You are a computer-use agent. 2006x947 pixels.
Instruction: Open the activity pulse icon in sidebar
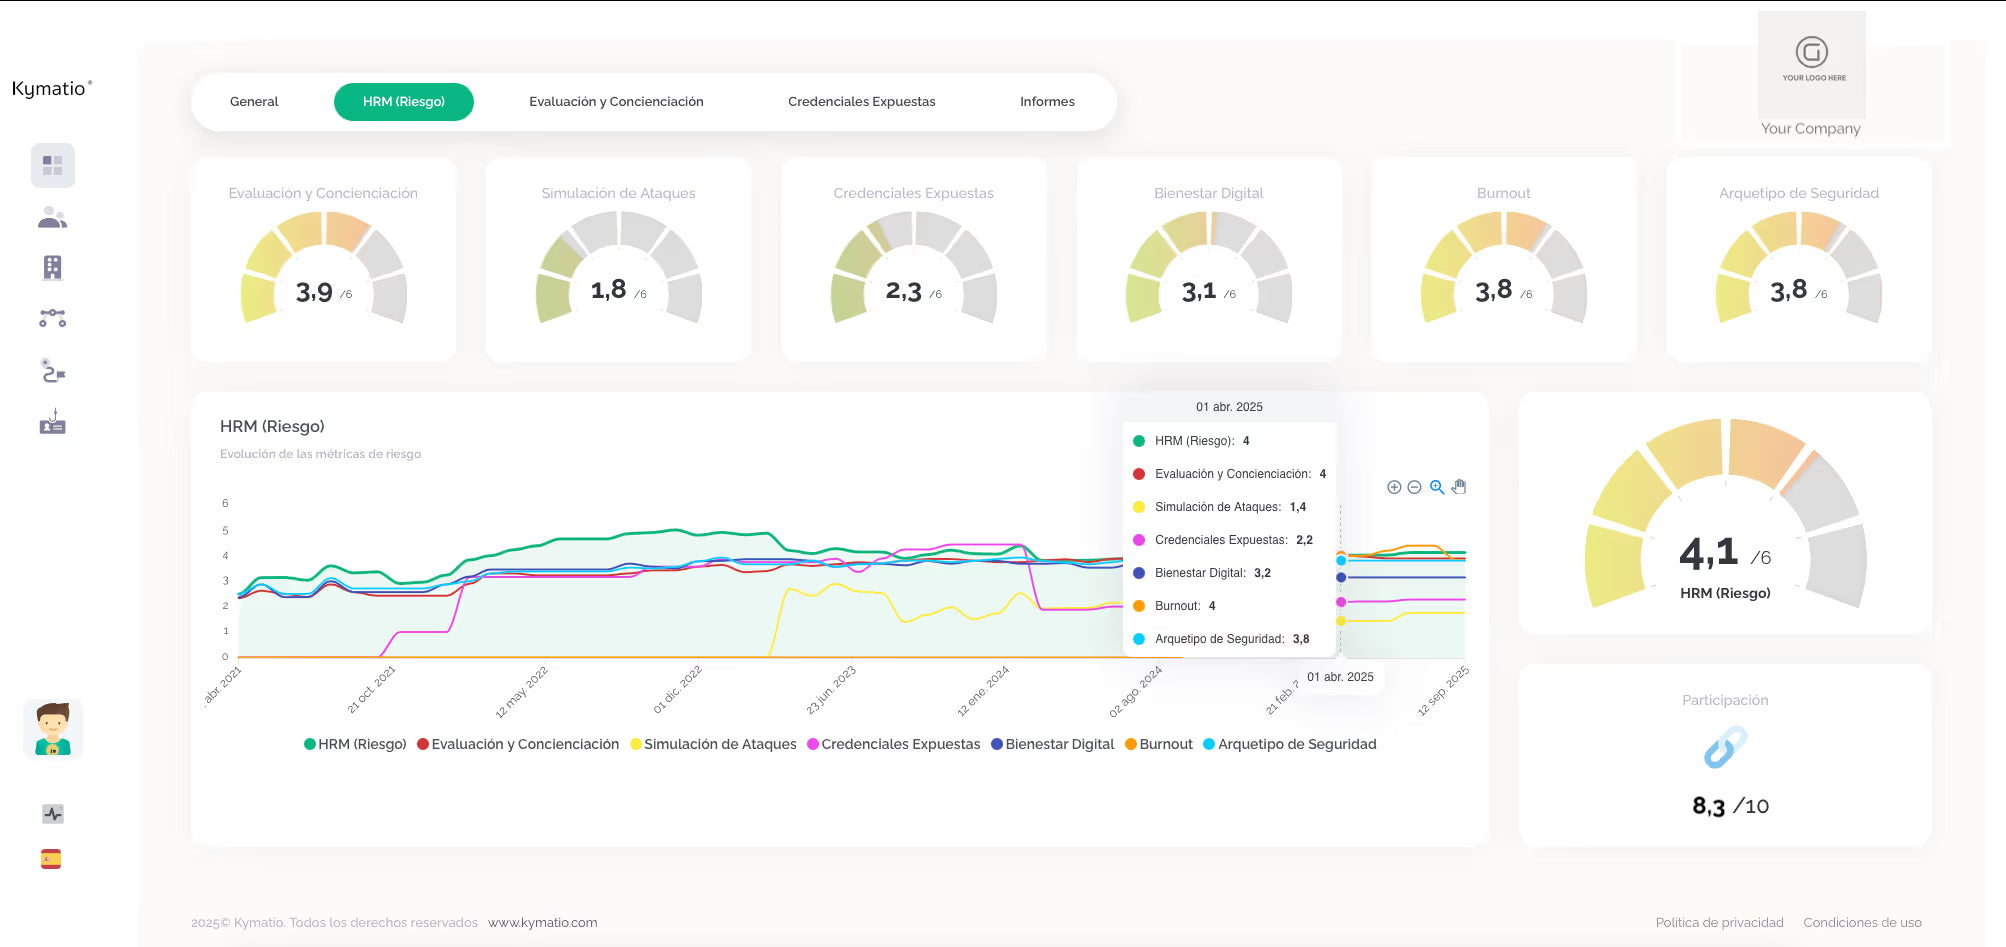(x=53, y=814)
